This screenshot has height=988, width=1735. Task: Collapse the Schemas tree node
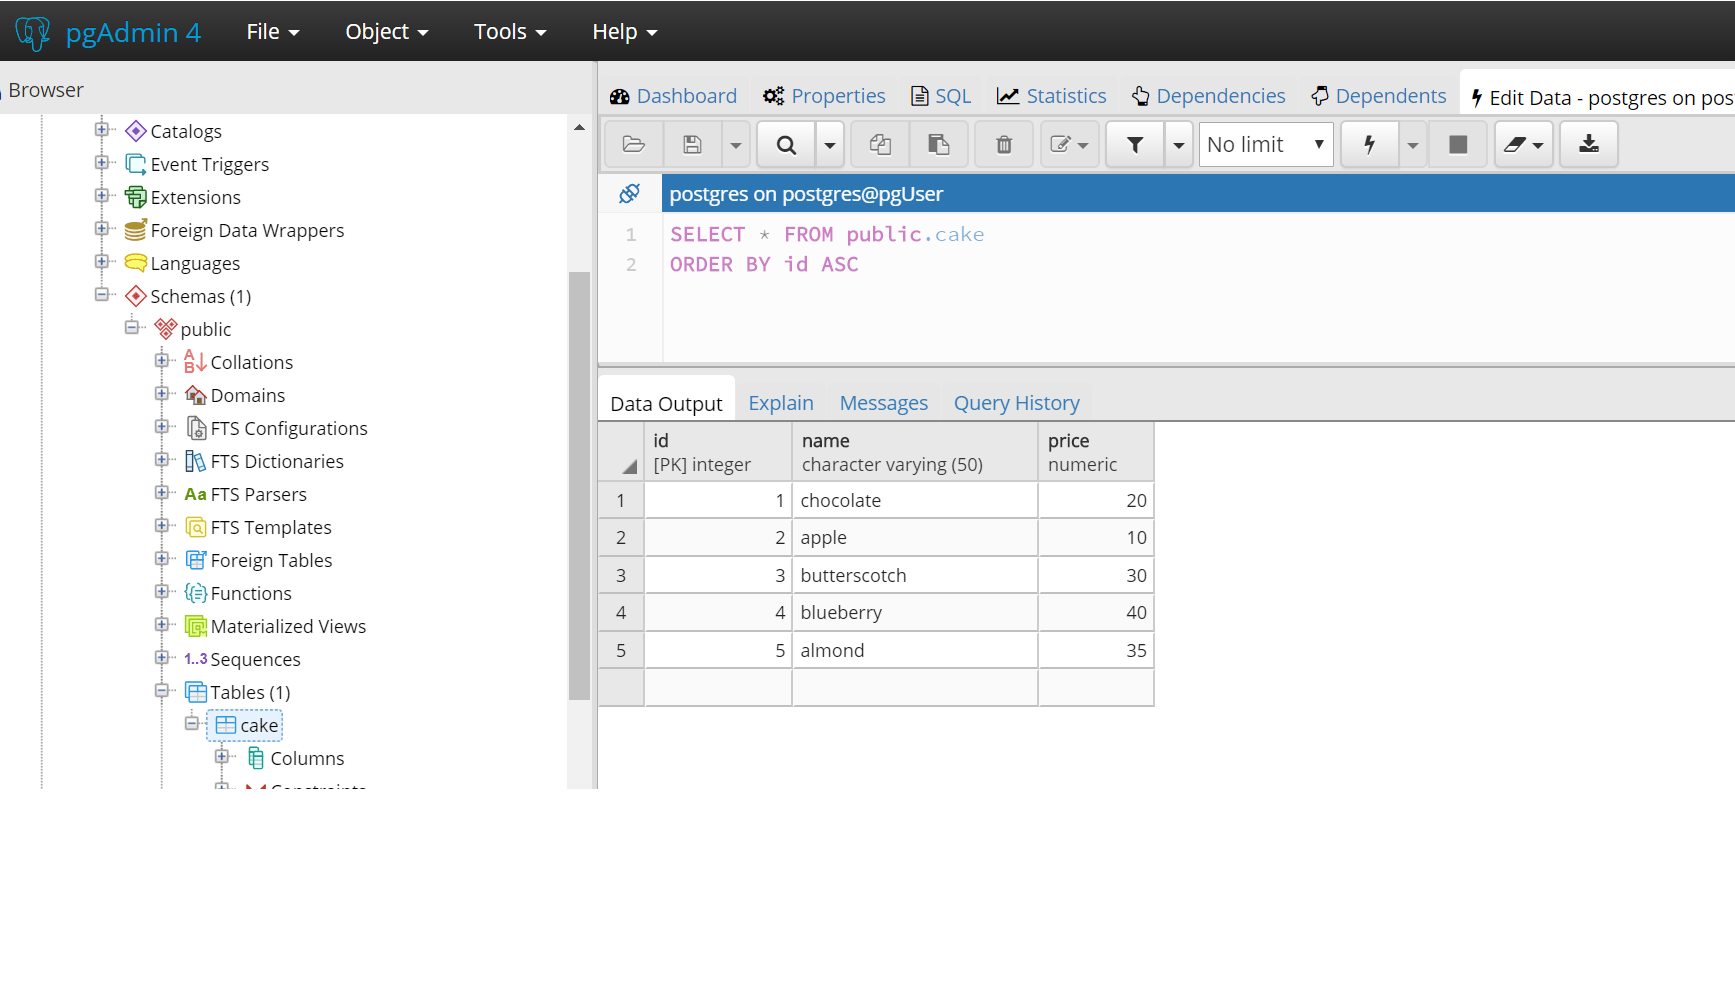point(102,295)
